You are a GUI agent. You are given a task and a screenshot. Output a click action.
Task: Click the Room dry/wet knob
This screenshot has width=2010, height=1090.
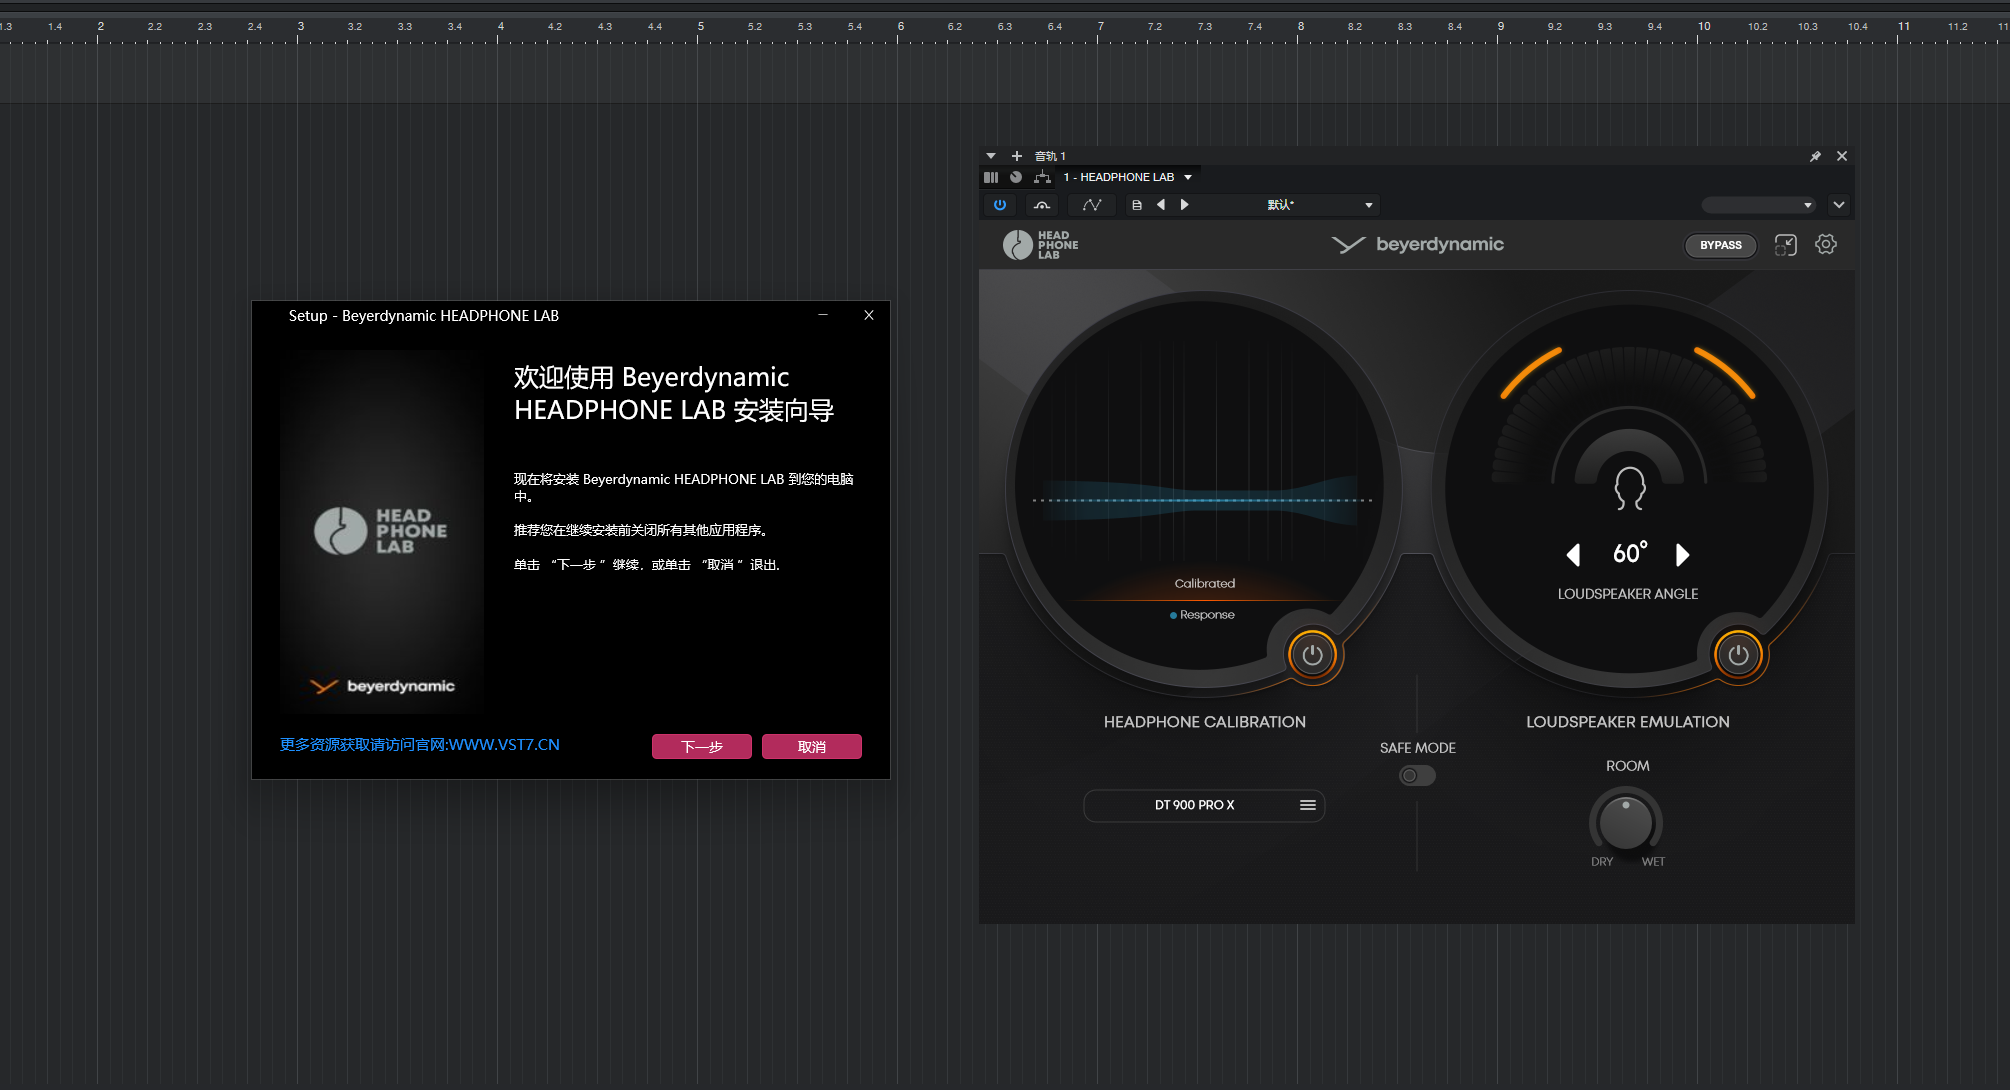pyautogui.click(x=1625, y=823)
